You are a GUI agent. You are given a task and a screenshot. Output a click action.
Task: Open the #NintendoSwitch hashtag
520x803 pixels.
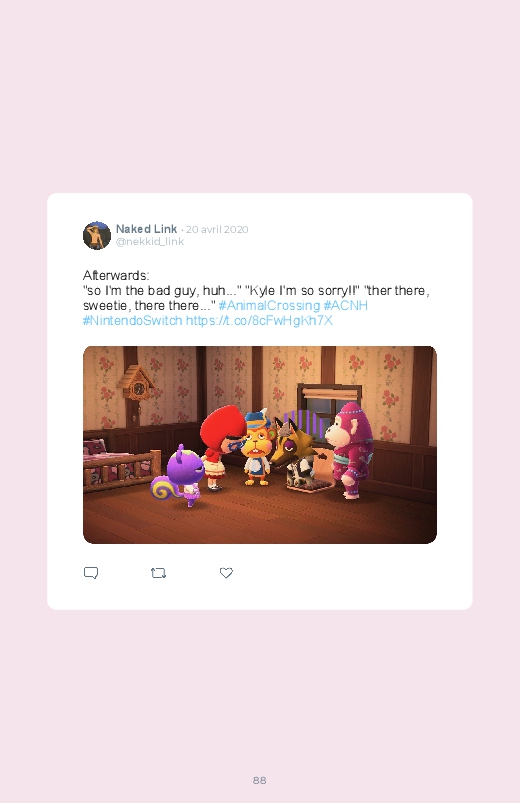(132, 321)
